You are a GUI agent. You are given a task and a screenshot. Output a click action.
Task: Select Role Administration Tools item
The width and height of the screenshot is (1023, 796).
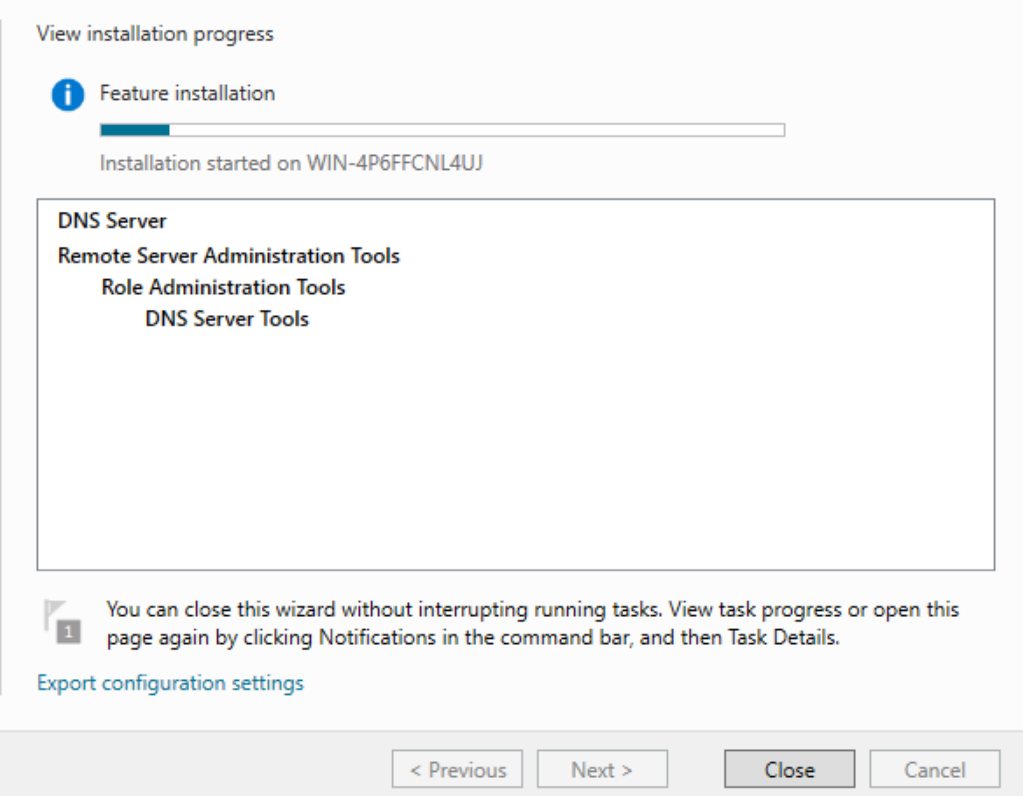coord(223,287)
